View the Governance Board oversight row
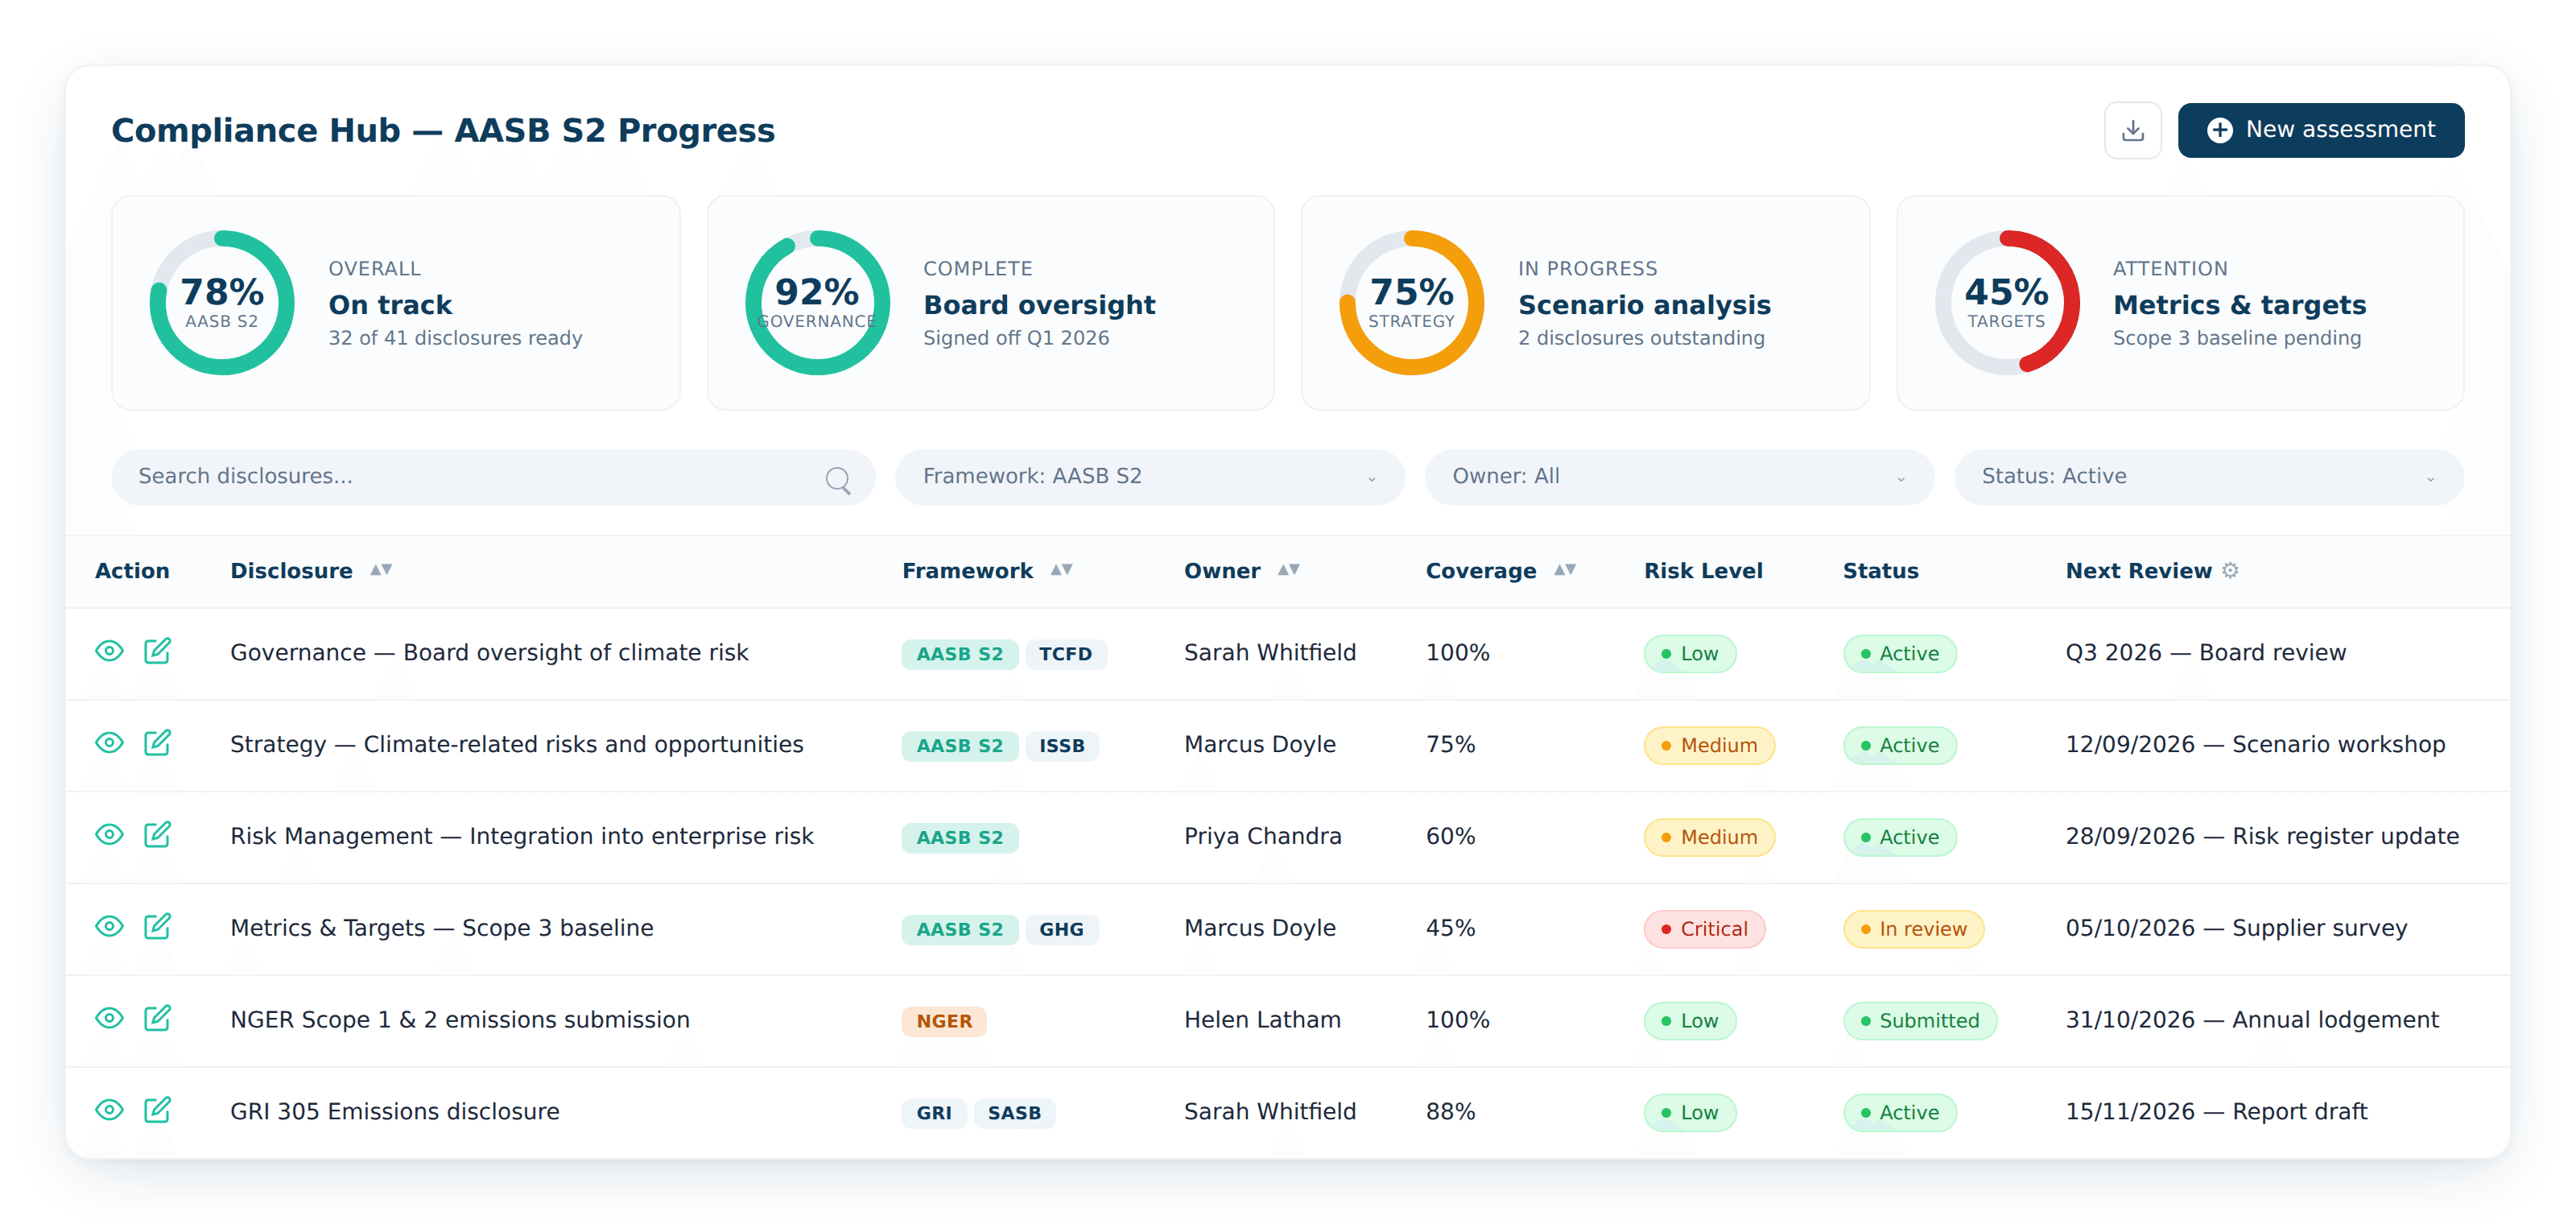Screen dimensions: 2576x1224 pyautogui.click(x=109, y=651)
